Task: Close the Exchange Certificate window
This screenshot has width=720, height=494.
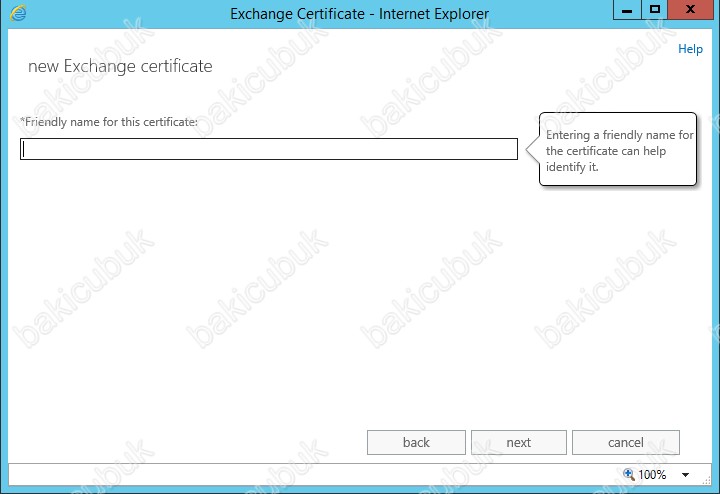Action: (690, 10)
